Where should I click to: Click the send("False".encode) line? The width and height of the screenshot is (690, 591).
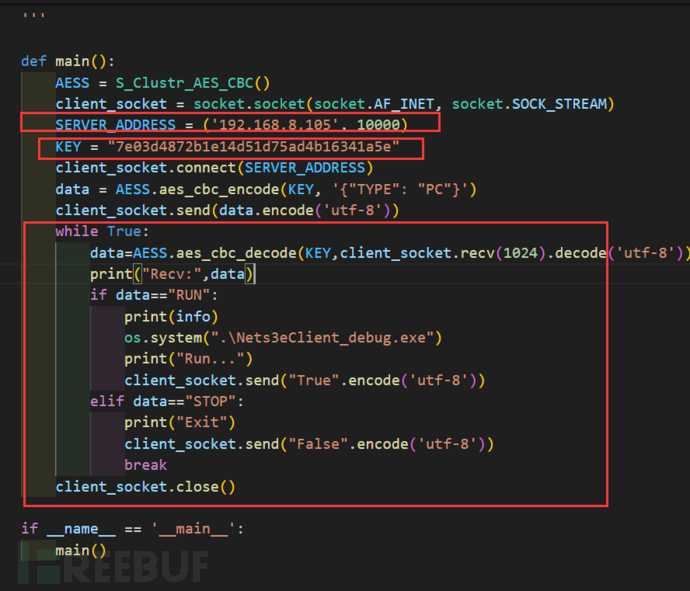[x=309, y=444]
